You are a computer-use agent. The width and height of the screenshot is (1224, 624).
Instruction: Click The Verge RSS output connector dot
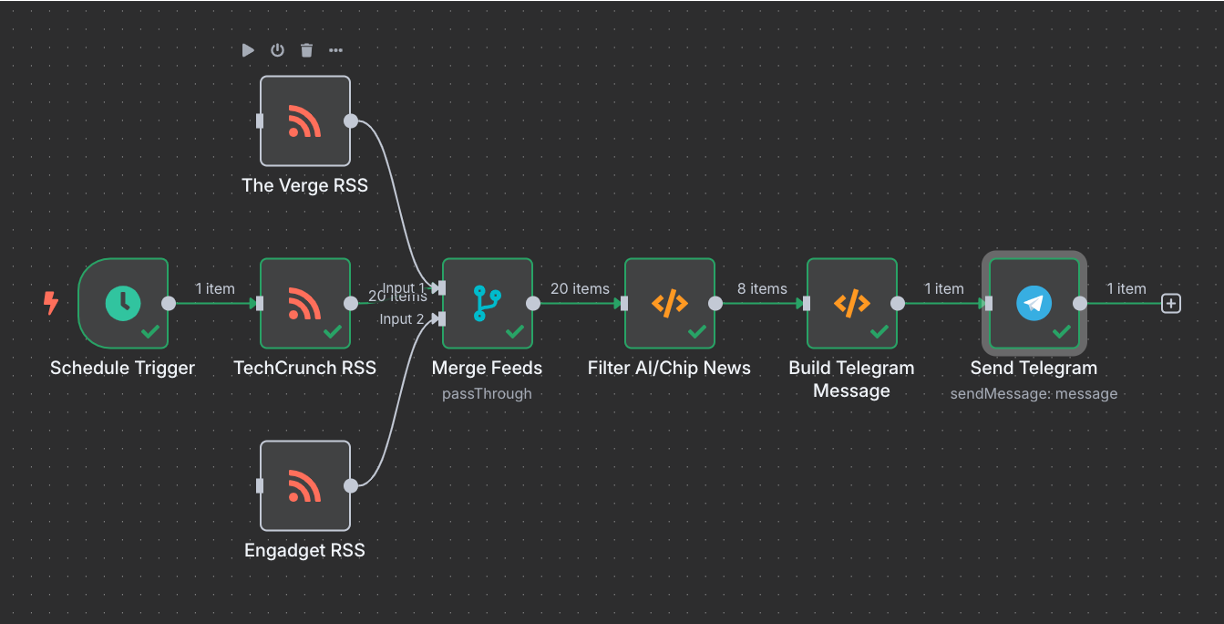pos(351,121)
